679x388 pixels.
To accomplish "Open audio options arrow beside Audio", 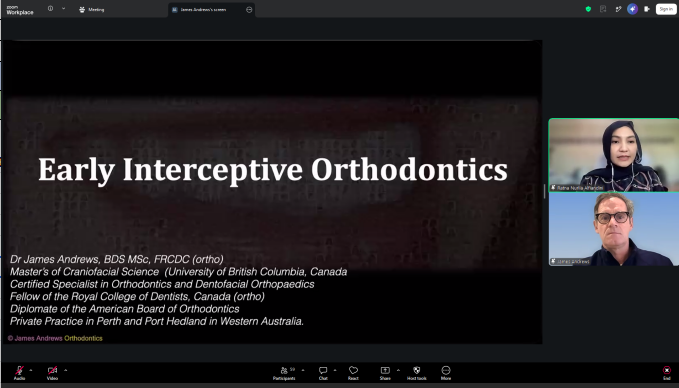I will tap(31, 370).
